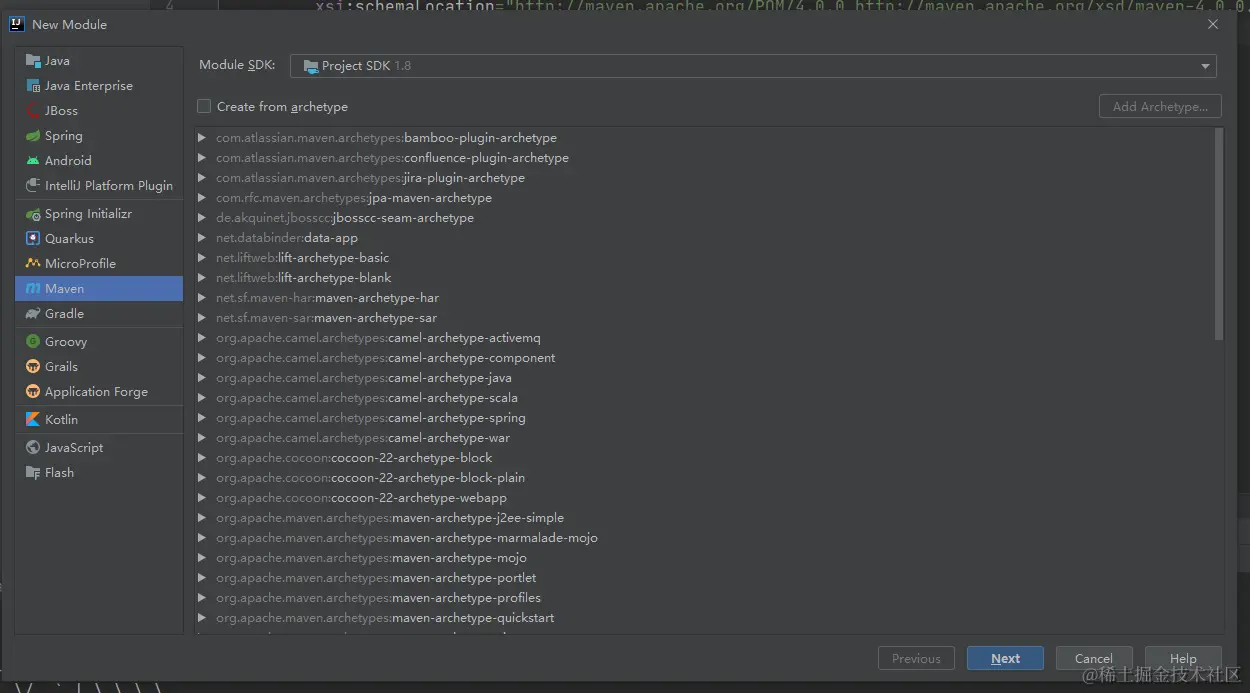Select camel-archetype-component row
Viewport: 1250px width, 693px height.
pyautogui.click(x=705, y=358)
